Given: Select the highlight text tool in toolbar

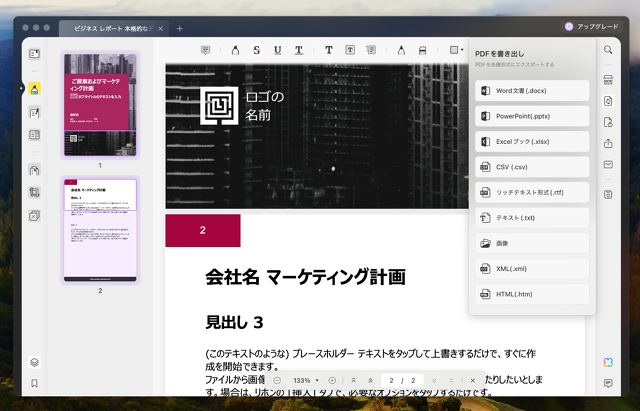Looking at the screenshot, I should click(235, 50).
